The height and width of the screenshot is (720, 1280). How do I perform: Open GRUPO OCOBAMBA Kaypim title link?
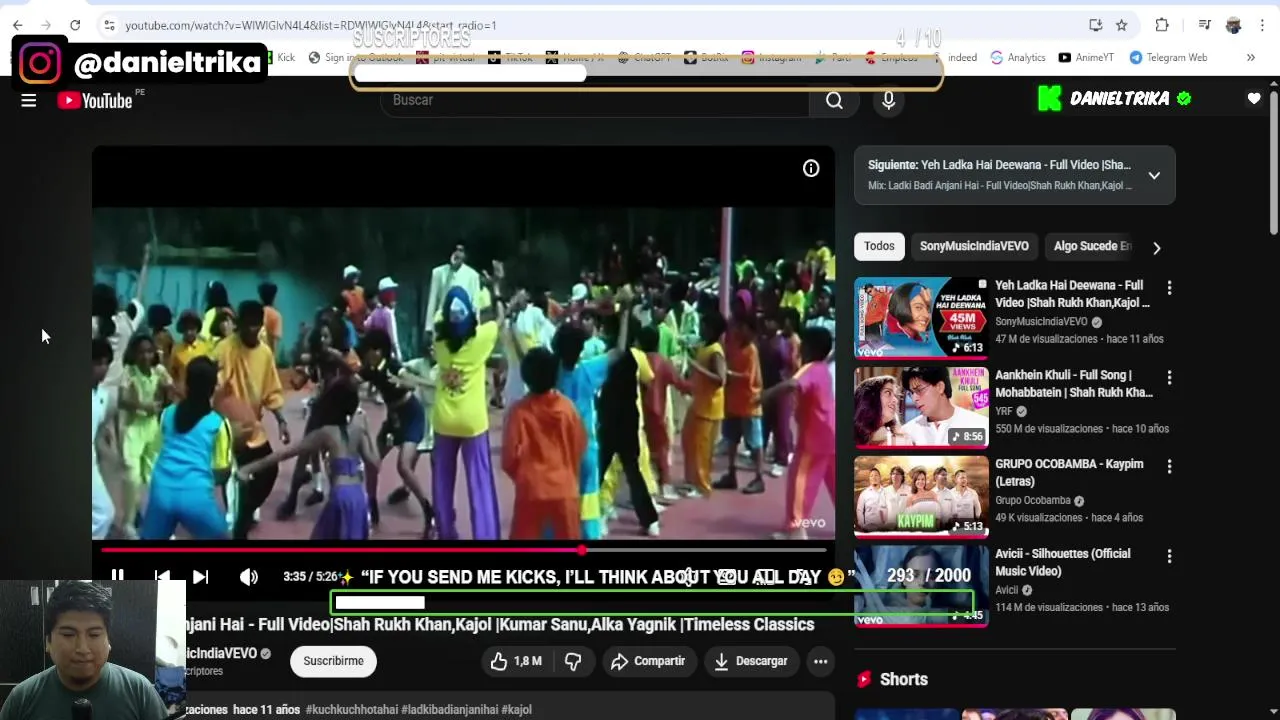(1069, 472)
